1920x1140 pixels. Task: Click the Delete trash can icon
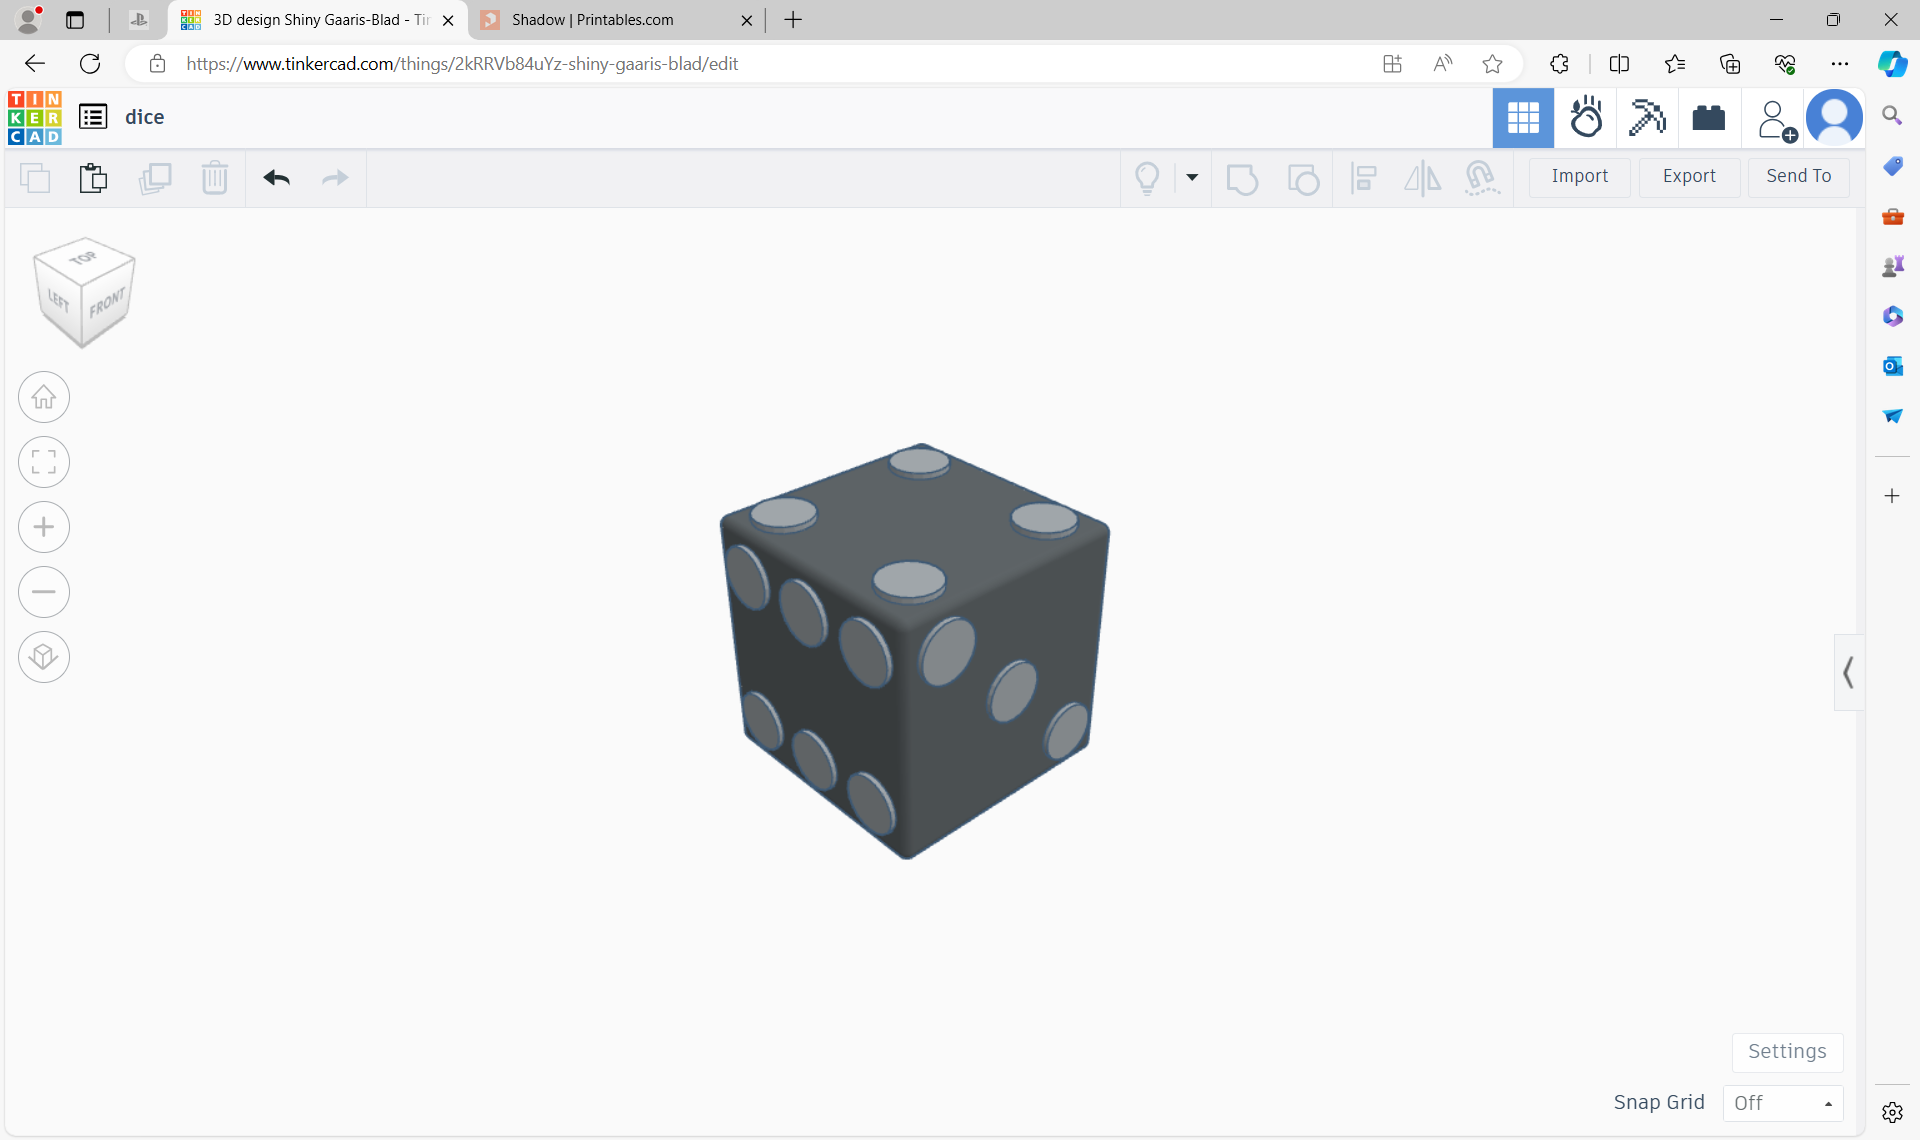(214, 178)
